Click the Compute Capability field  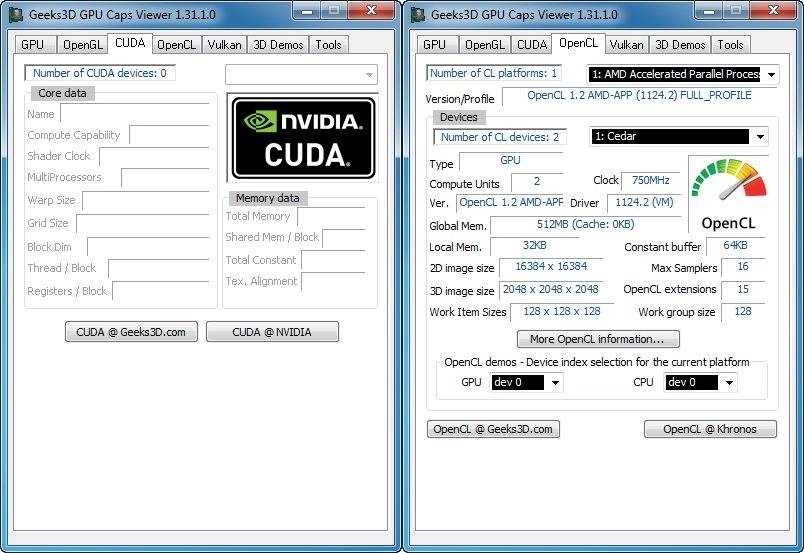coord(169,135)
